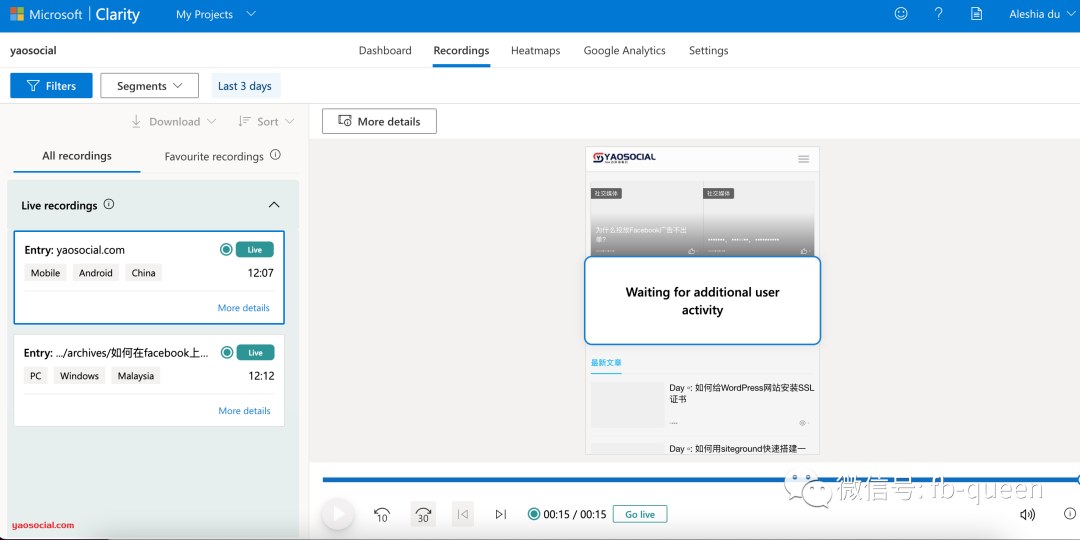Skip forward 30 seconds

(x=424, y=514)
